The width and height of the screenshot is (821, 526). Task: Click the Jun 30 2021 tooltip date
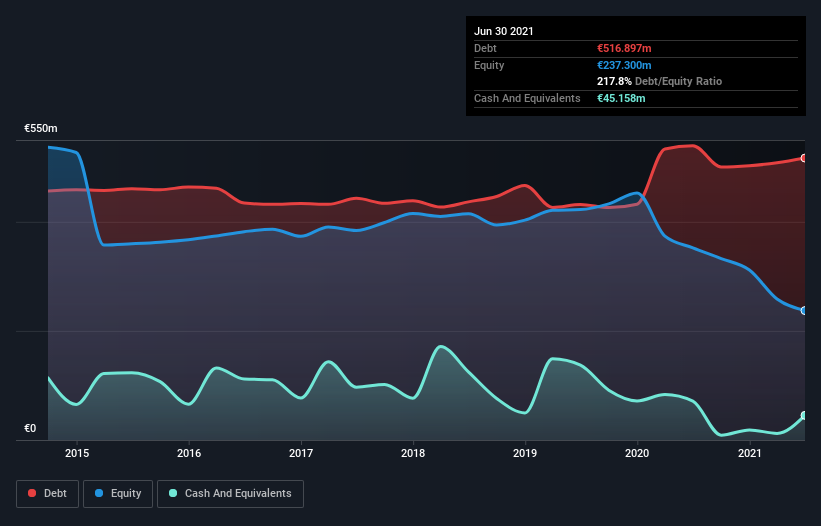pyautogui.click(x=504, y=31)
